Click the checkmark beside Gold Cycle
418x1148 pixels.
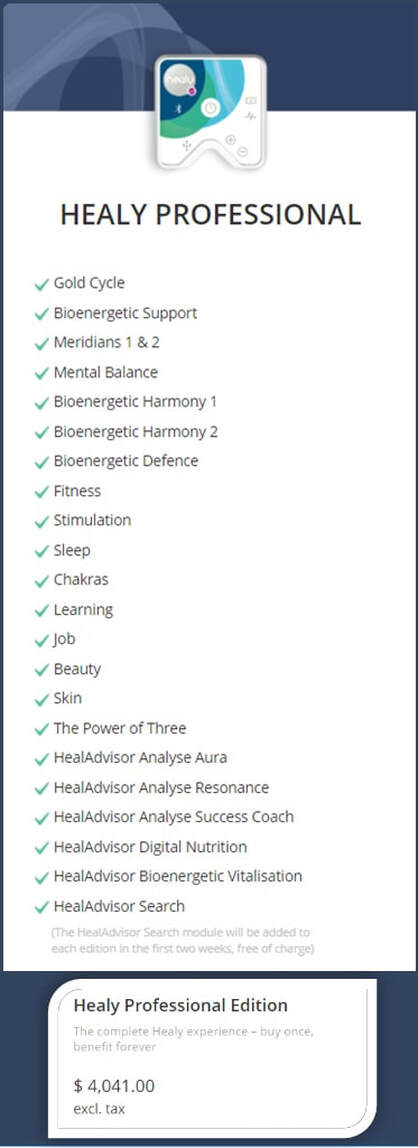(x=42, y=284)
